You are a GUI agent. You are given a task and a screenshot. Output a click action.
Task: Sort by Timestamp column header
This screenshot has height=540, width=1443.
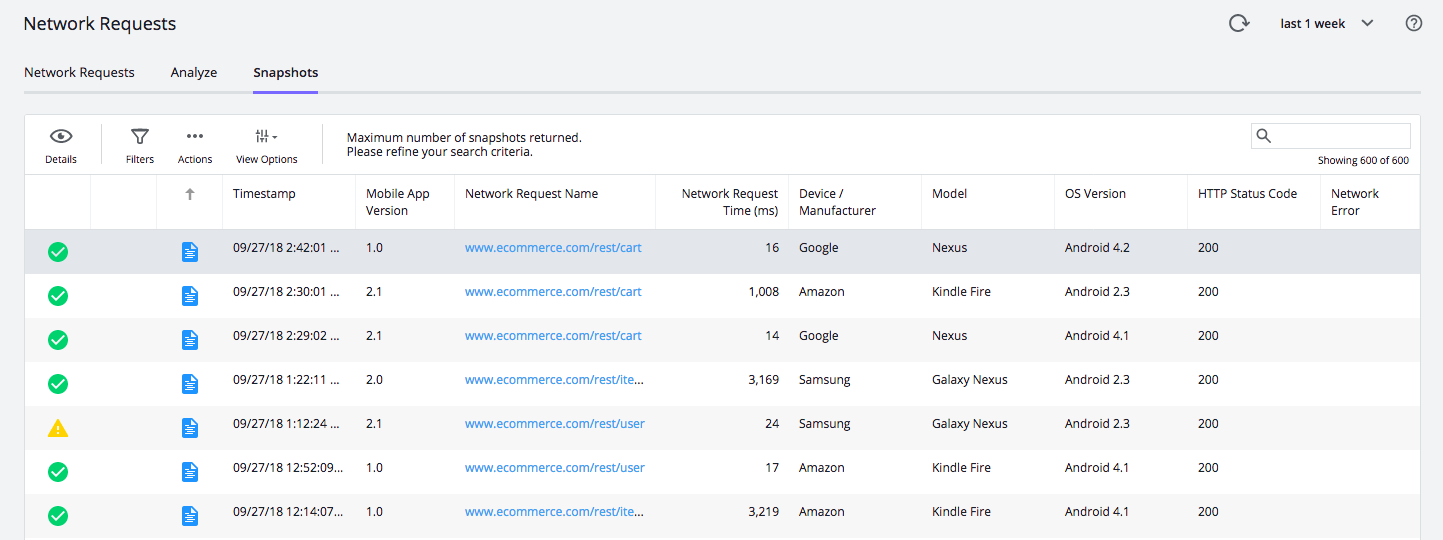[264, 194]
